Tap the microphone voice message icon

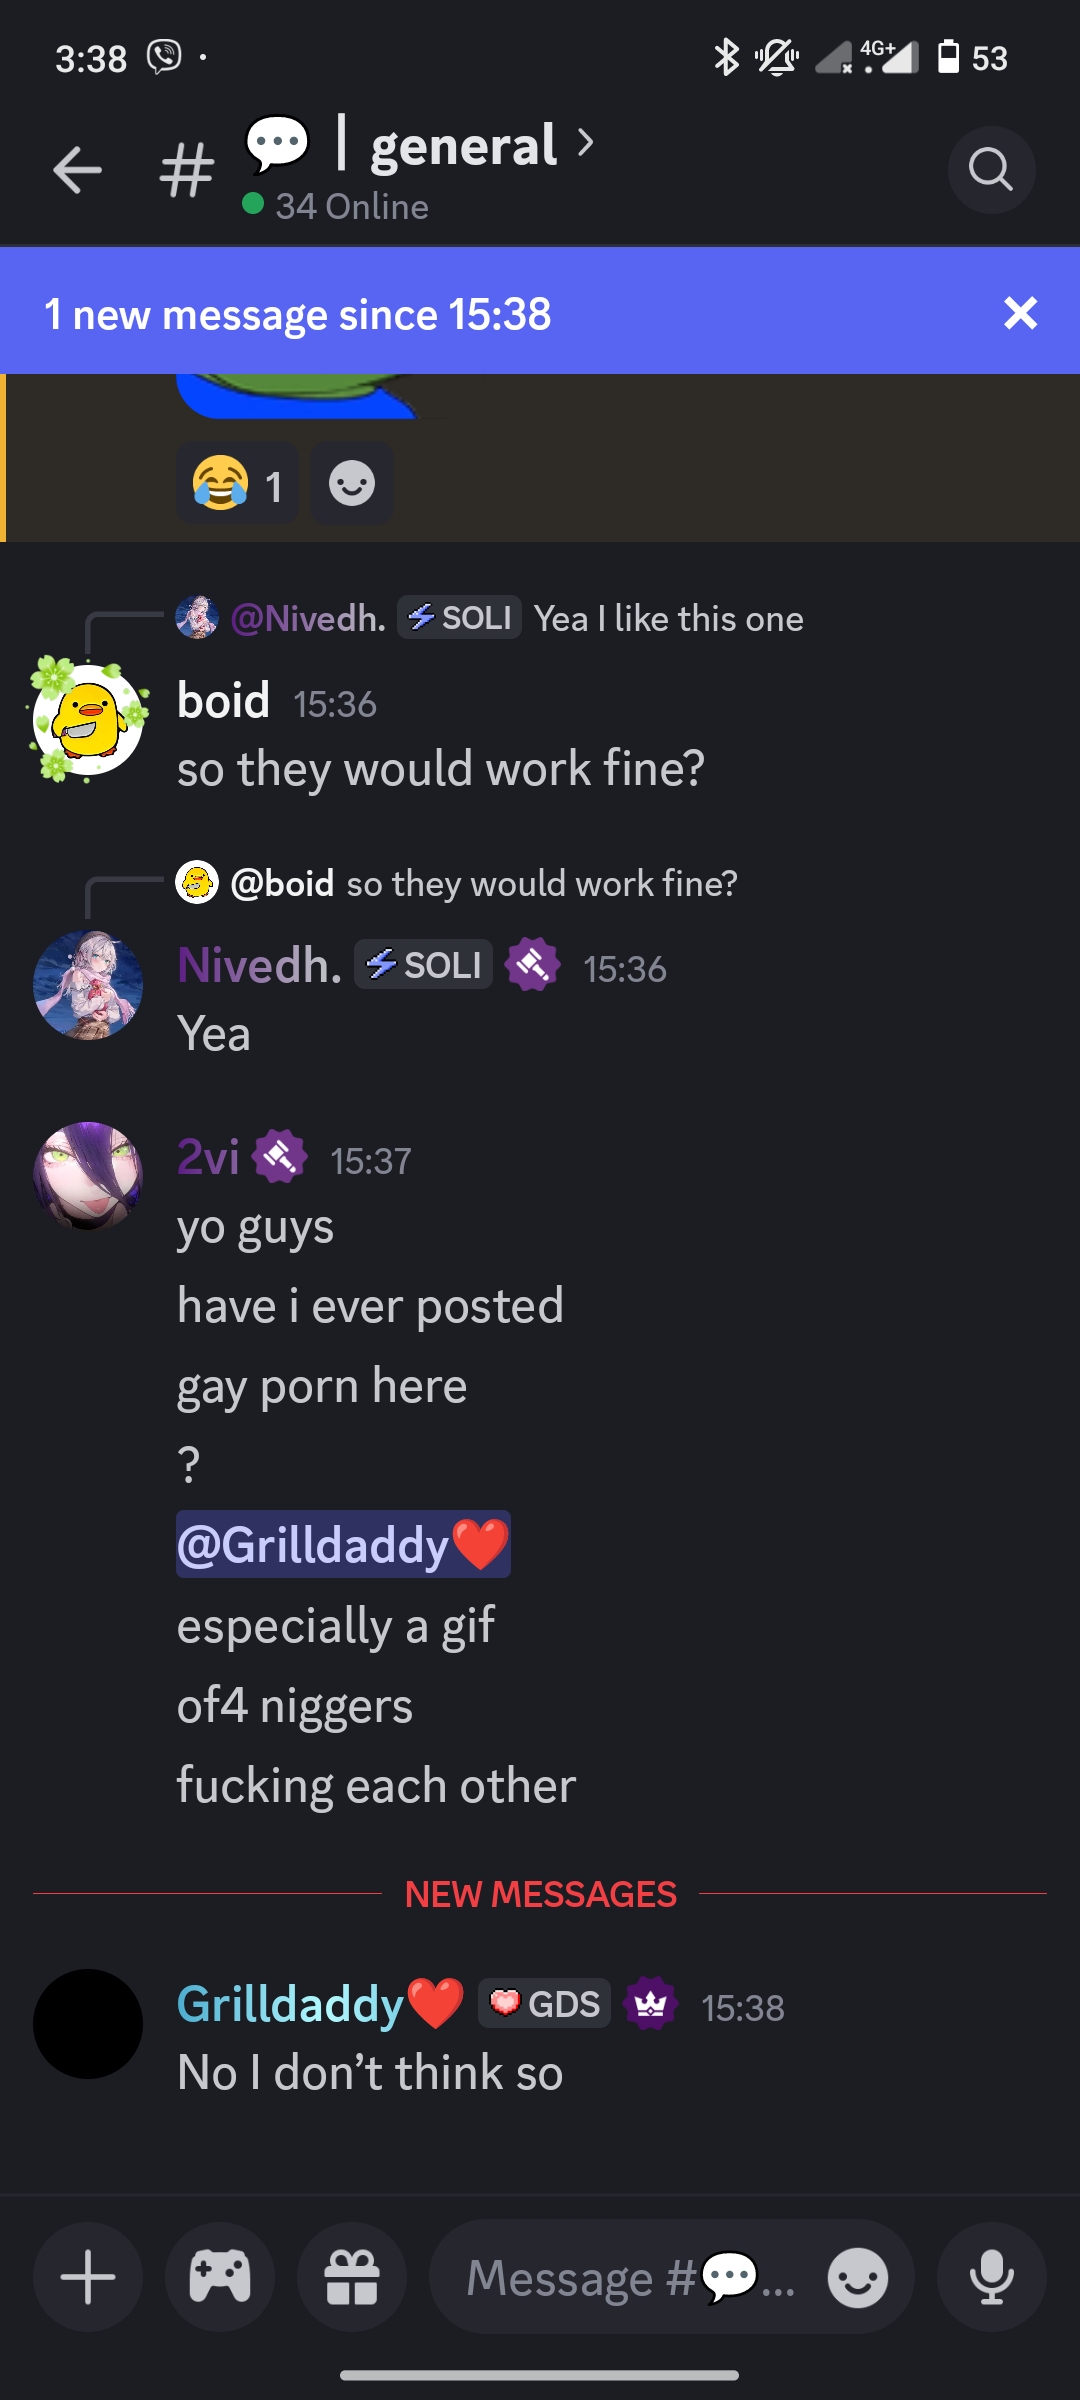point(991,2277)
